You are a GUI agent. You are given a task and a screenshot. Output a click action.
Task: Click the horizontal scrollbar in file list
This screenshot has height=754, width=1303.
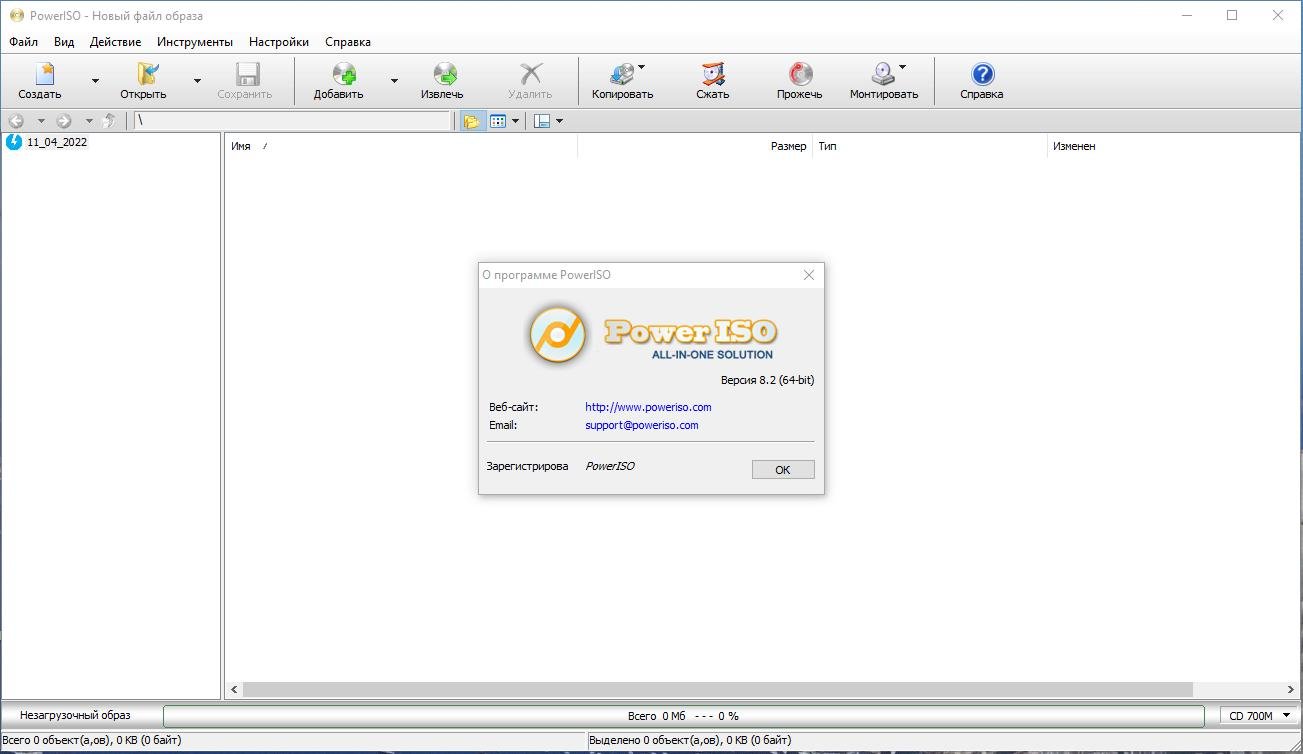[718, 690]
